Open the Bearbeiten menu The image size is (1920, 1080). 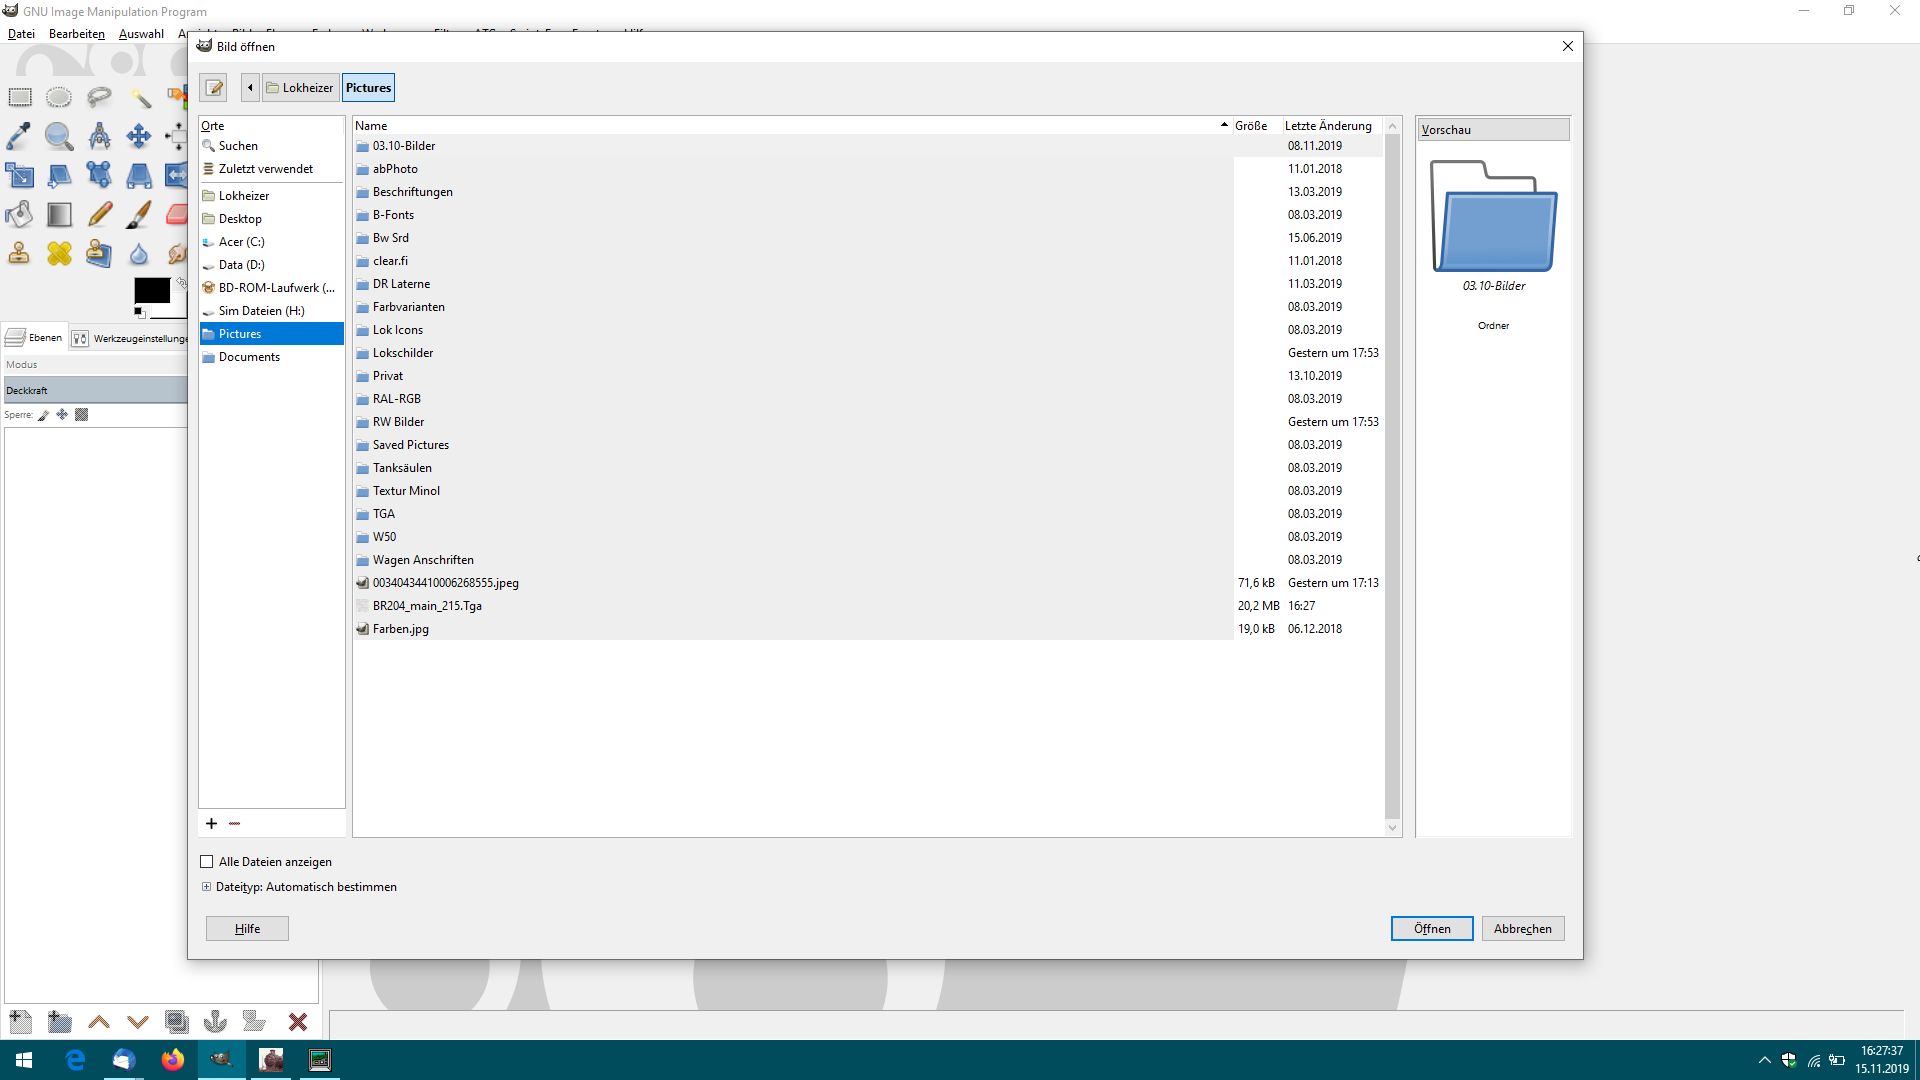pos(76,33)
